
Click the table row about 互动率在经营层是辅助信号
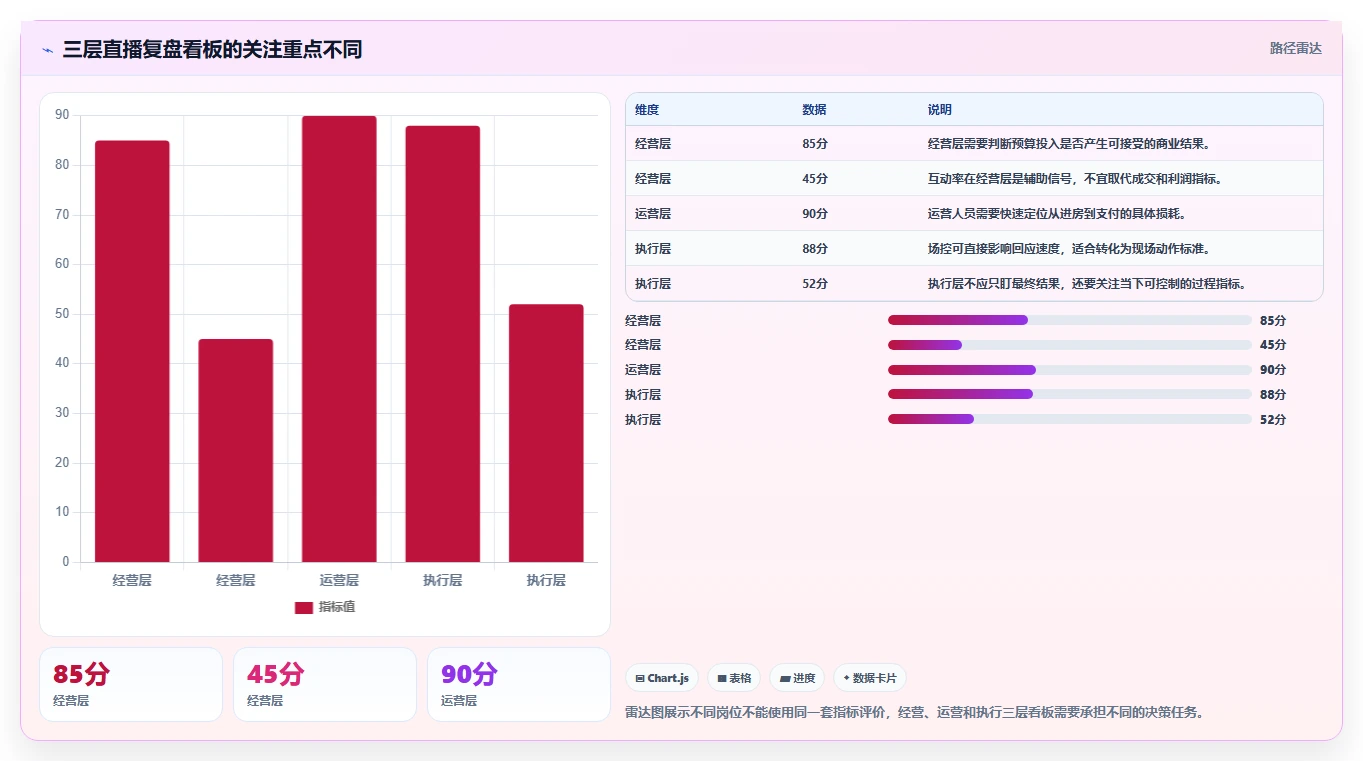coord(974,178)
